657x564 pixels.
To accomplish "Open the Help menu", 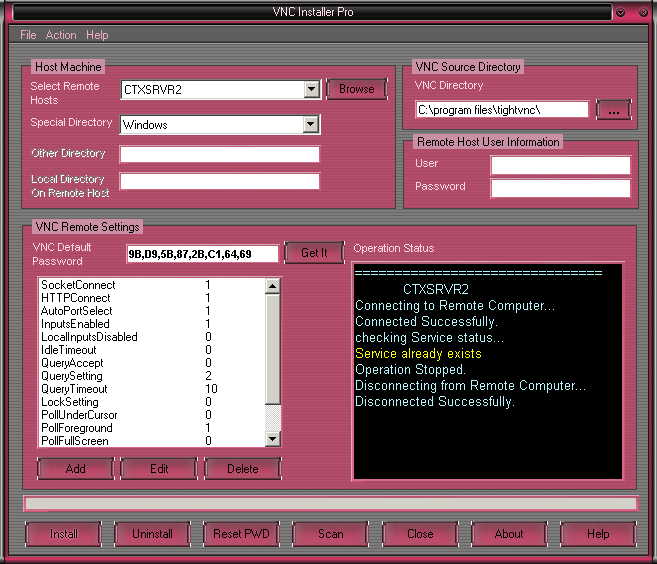I will 97,35.
